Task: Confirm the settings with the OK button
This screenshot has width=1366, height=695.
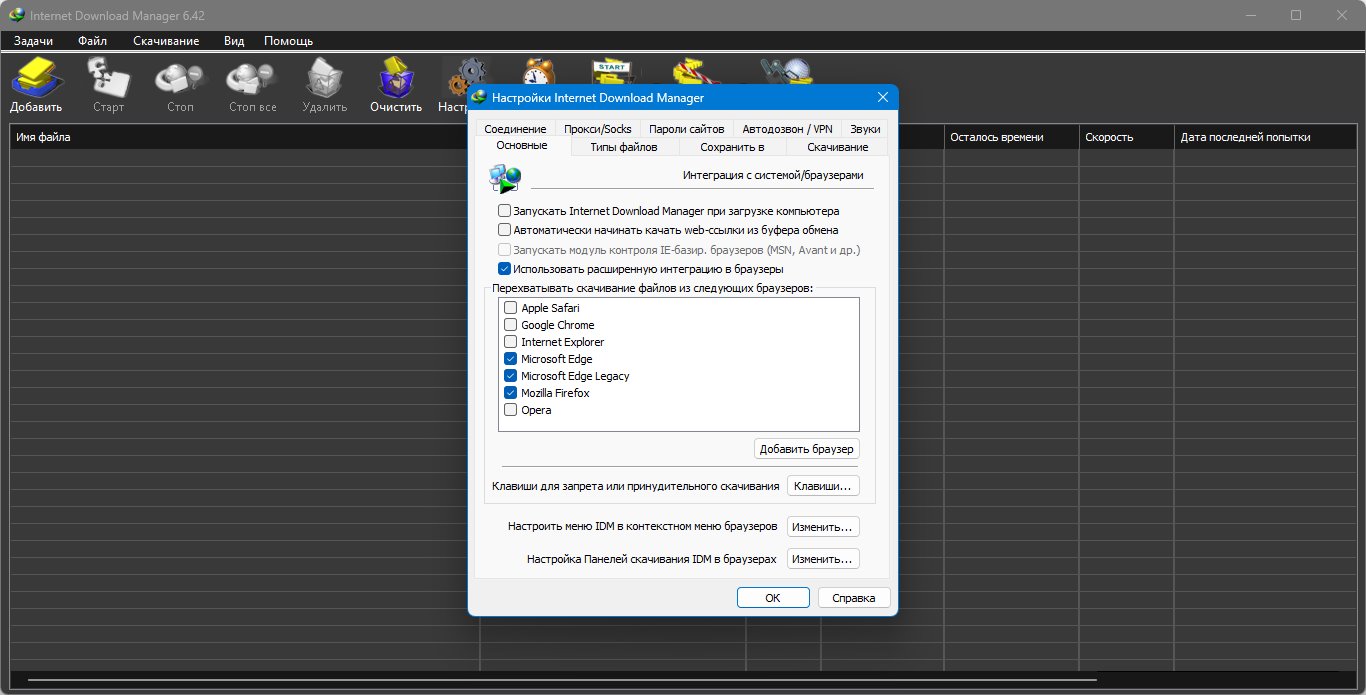Action: tap(773, 598)
